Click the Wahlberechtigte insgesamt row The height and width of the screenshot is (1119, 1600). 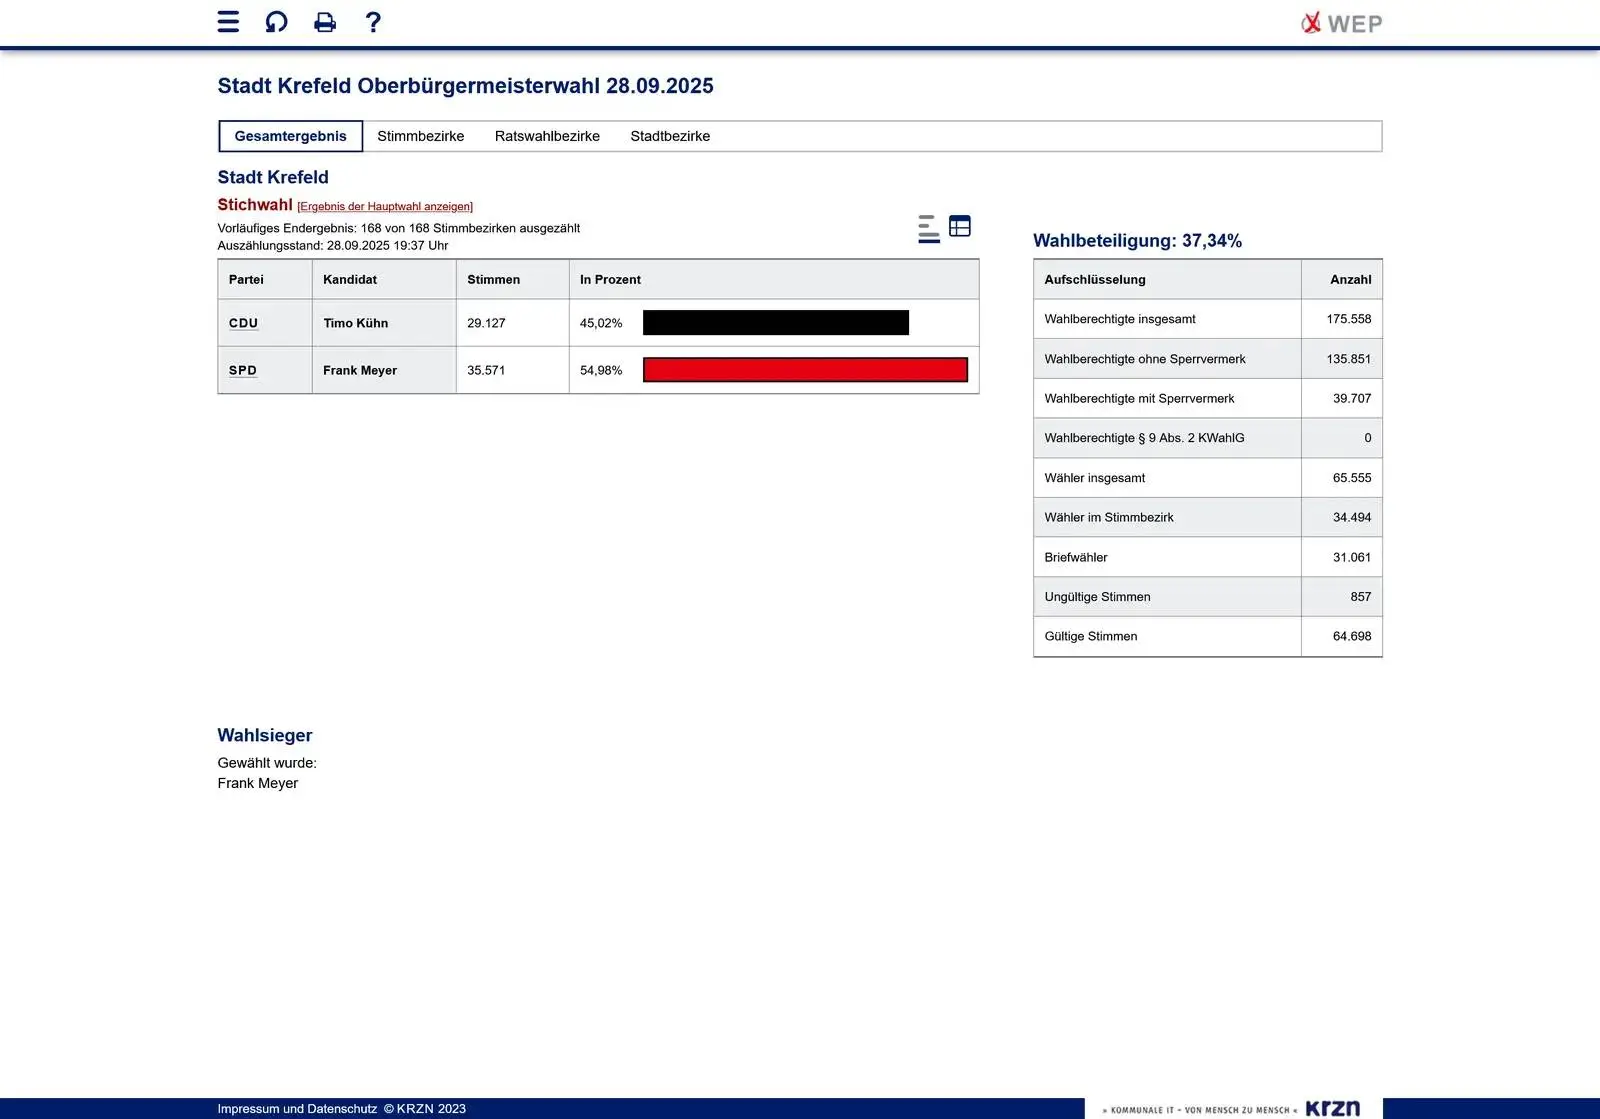click(x=1120, y=319)
